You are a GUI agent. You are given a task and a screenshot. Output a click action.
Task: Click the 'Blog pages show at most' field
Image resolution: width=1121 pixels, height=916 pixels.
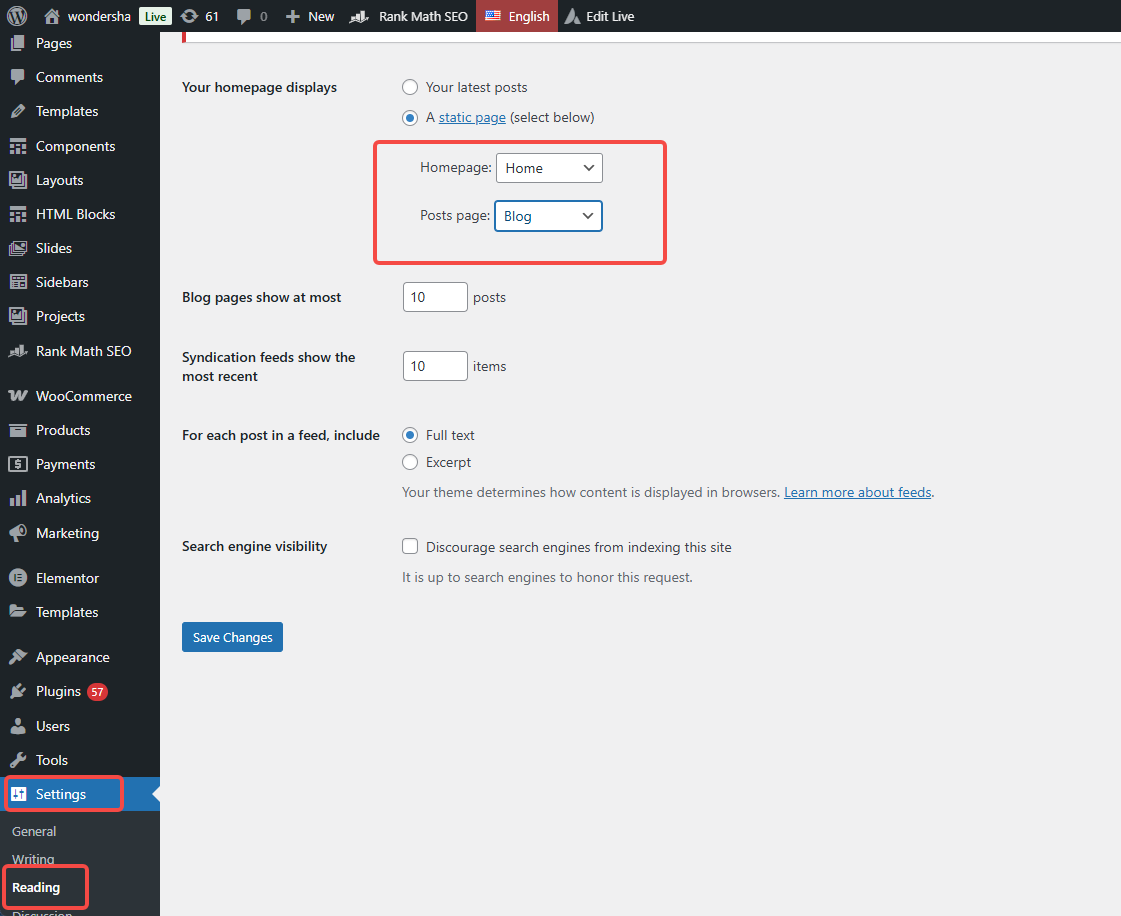pos(435,297)
